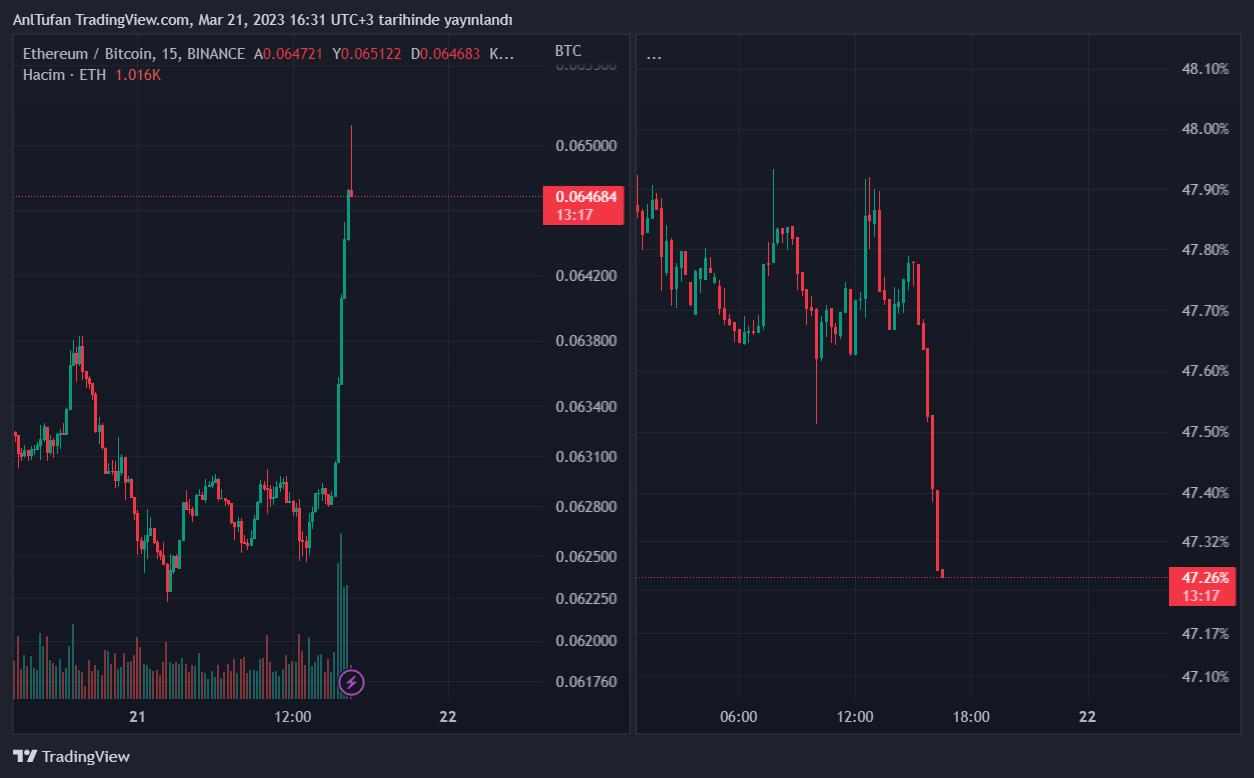The height and width of the screenshot is (778, 1254).
Task: Click the 12:00 label on left time axis
Action: (x=293, y=717)
